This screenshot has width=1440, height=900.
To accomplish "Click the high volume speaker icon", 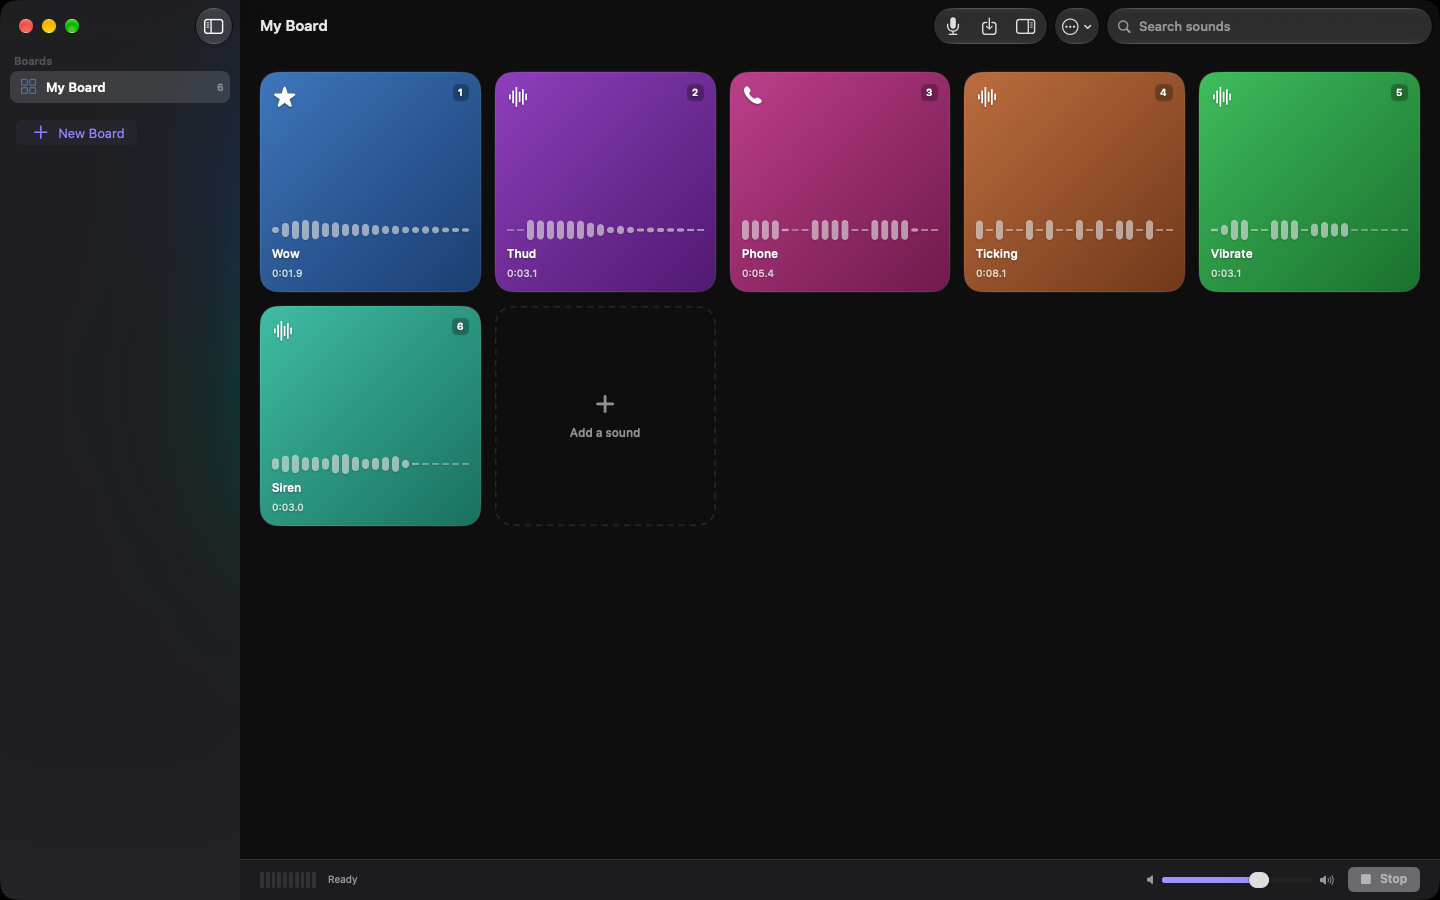I will 1327,880.
